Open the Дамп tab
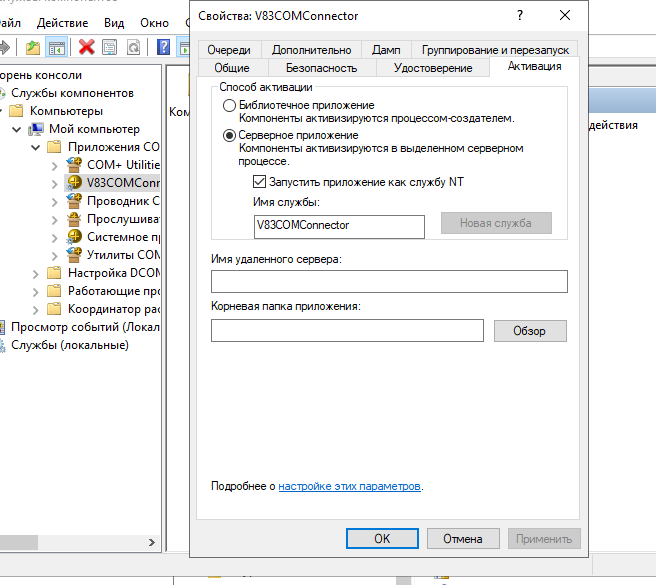The width and height of the screenshot is (656, 585). point(386,50)
